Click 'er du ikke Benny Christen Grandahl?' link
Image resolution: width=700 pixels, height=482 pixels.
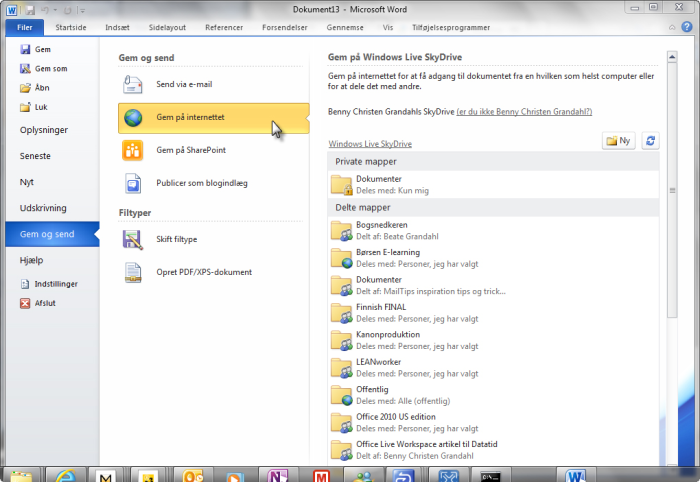click(524, 112)
